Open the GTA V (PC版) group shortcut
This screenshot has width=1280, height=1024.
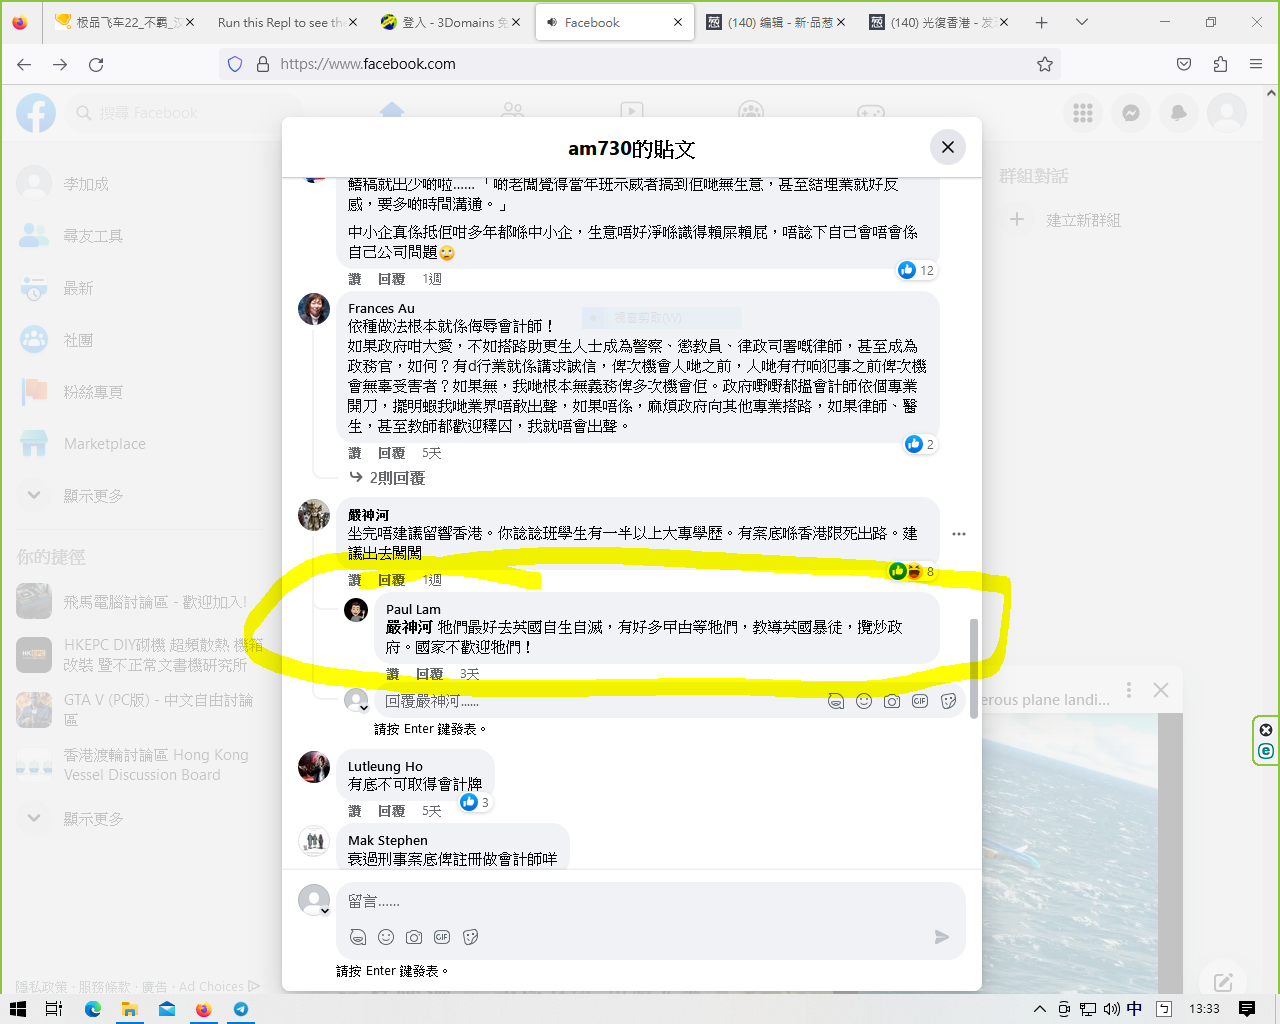(x=140, y=709)
